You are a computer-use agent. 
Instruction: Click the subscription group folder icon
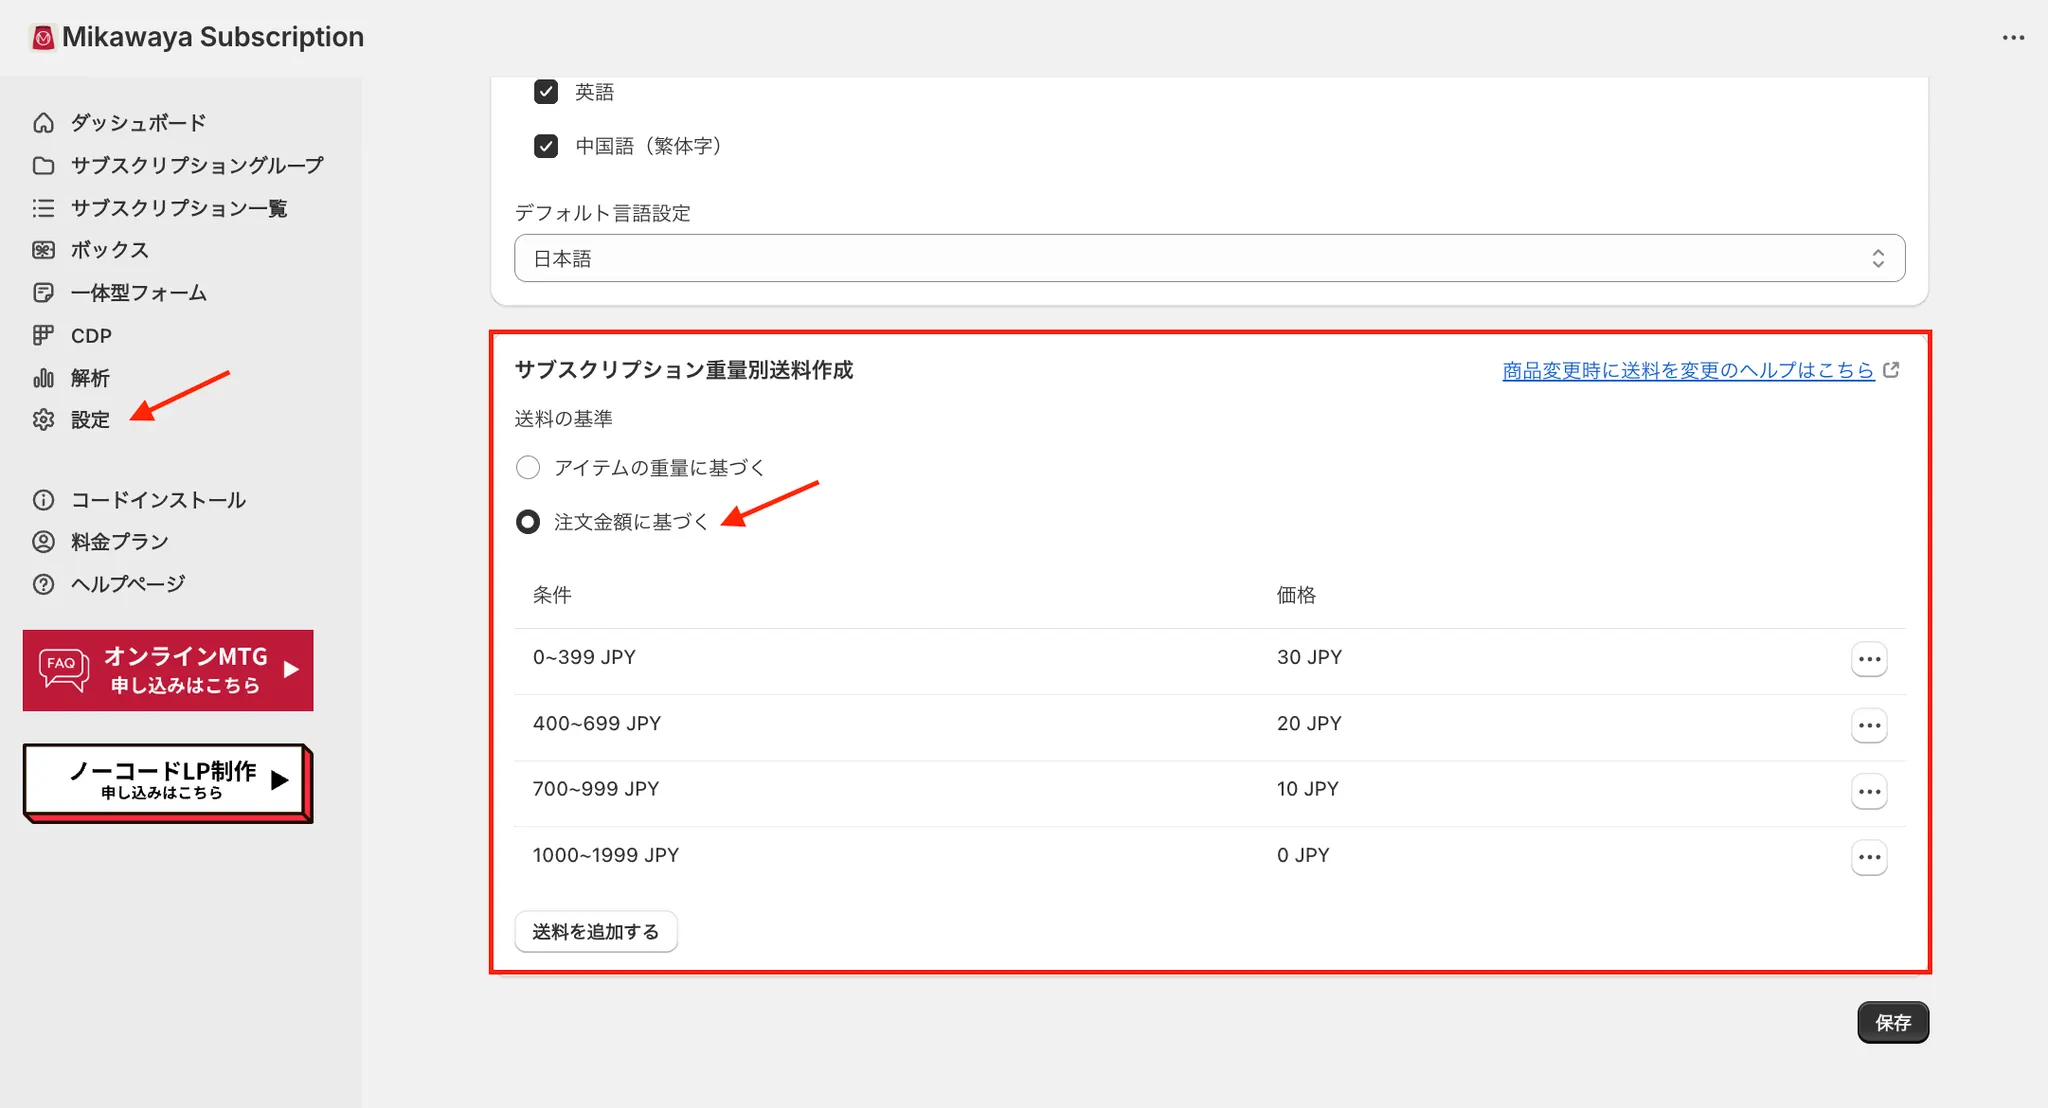[x=43, y=165]
